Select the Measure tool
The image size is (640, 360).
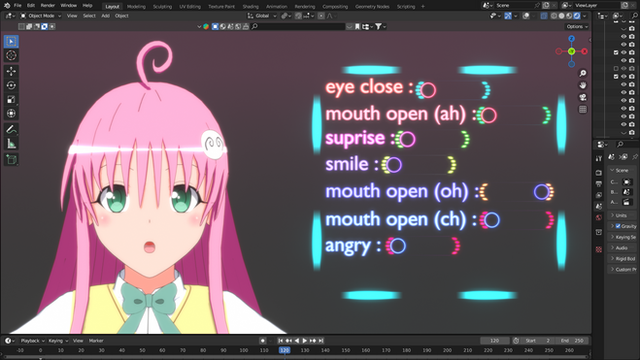pyautogui.click(x=11, y=144)
